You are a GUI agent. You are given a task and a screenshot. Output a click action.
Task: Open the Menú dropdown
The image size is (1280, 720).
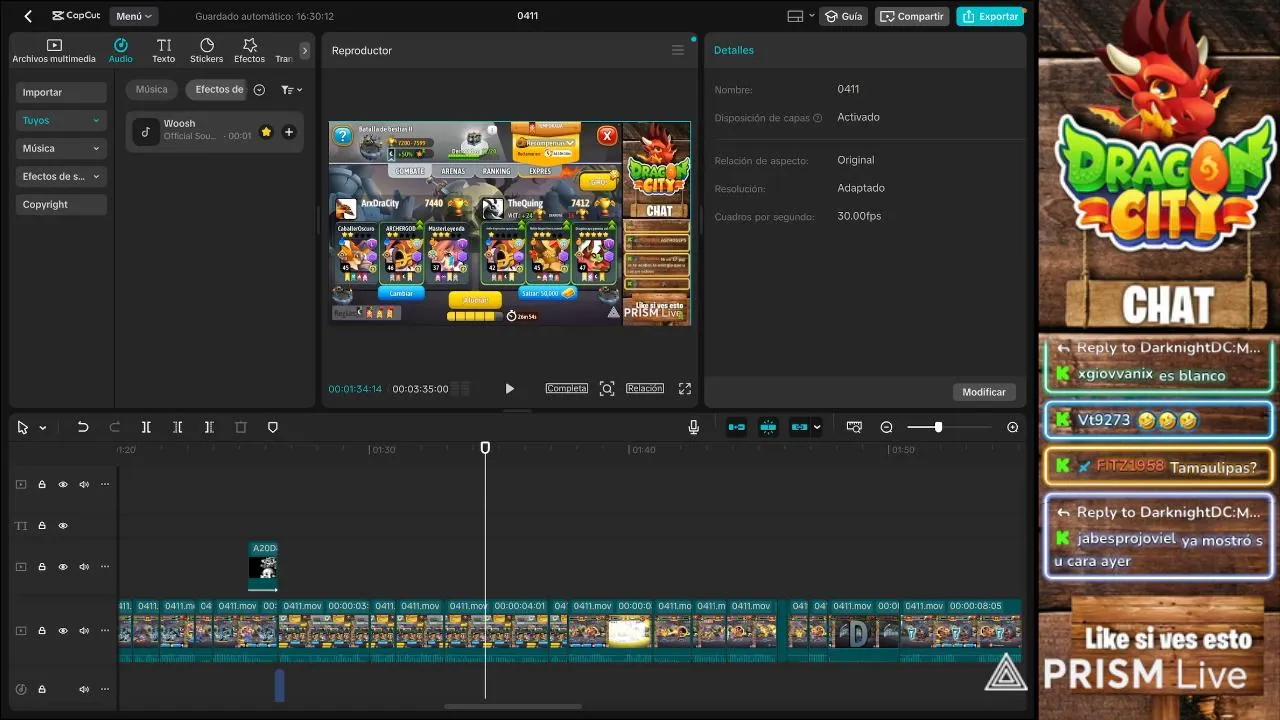[133, 16]
